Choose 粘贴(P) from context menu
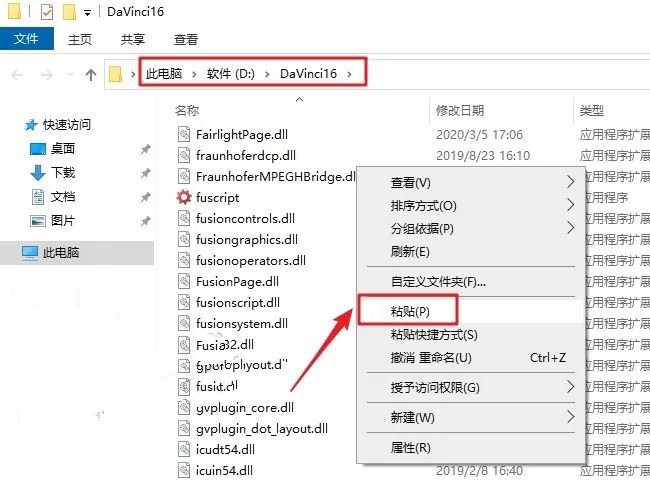The height and width of the screenshot is (482, 650). (471, 311)
